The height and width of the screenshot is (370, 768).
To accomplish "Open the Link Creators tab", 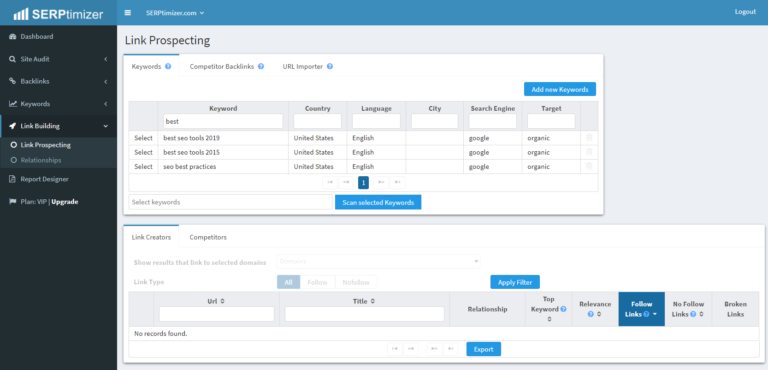I will pyautogui.click(x=151, y=237).
